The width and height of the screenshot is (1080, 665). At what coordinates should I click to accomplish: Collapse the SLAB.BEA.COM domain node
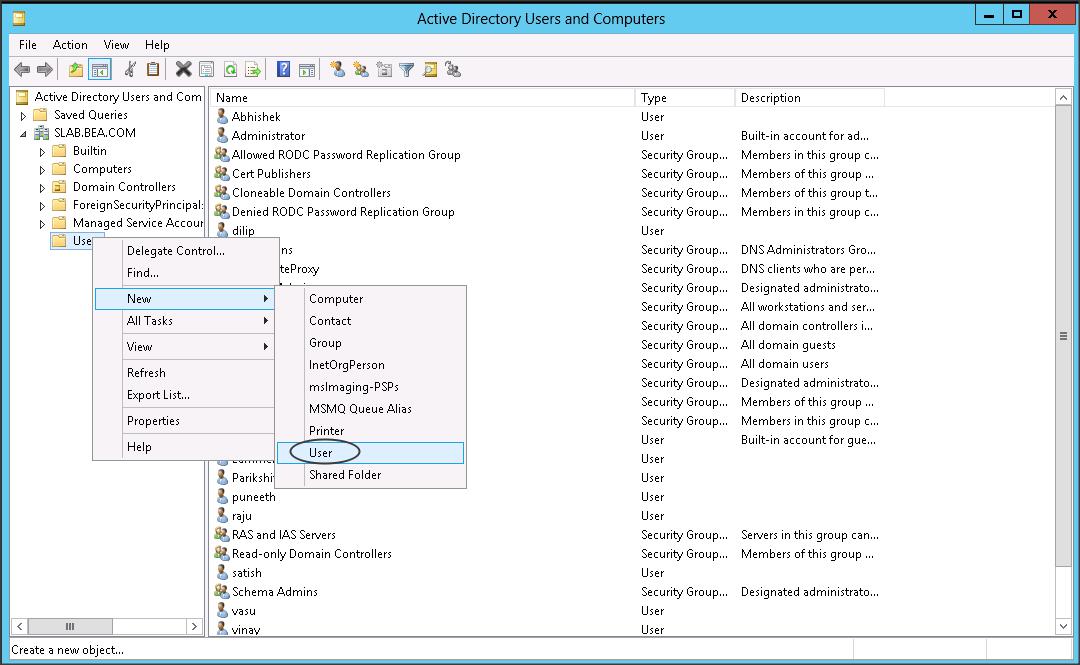click(24, 133)
